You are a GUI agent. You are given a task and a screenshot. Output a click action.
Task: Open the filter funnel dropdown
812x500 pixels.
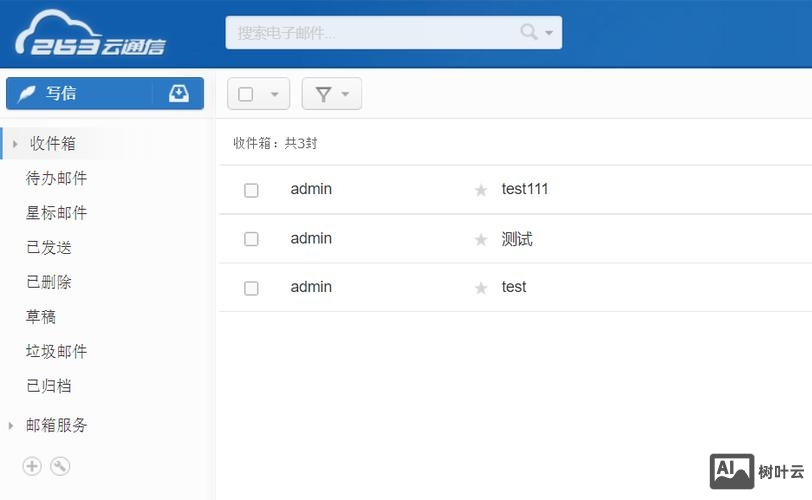332,94
